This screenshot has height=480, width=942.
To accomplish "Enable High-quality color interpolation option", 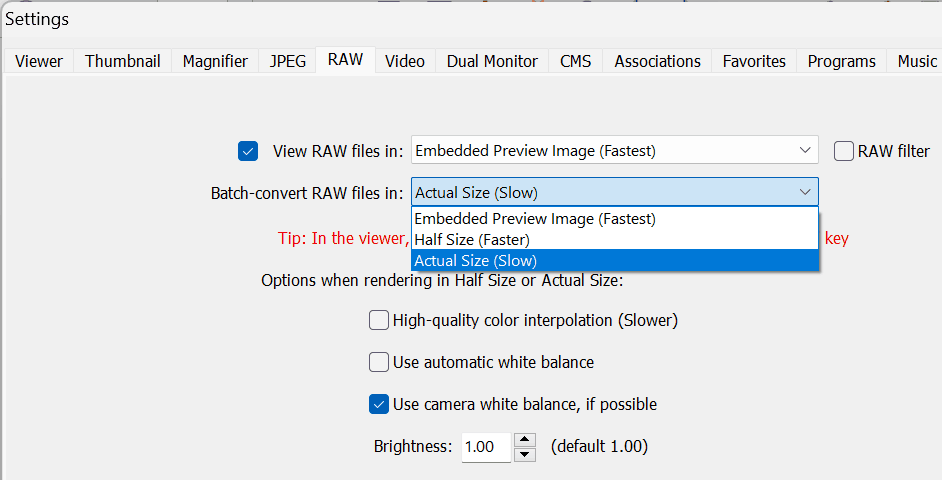I will pos(379,320).
